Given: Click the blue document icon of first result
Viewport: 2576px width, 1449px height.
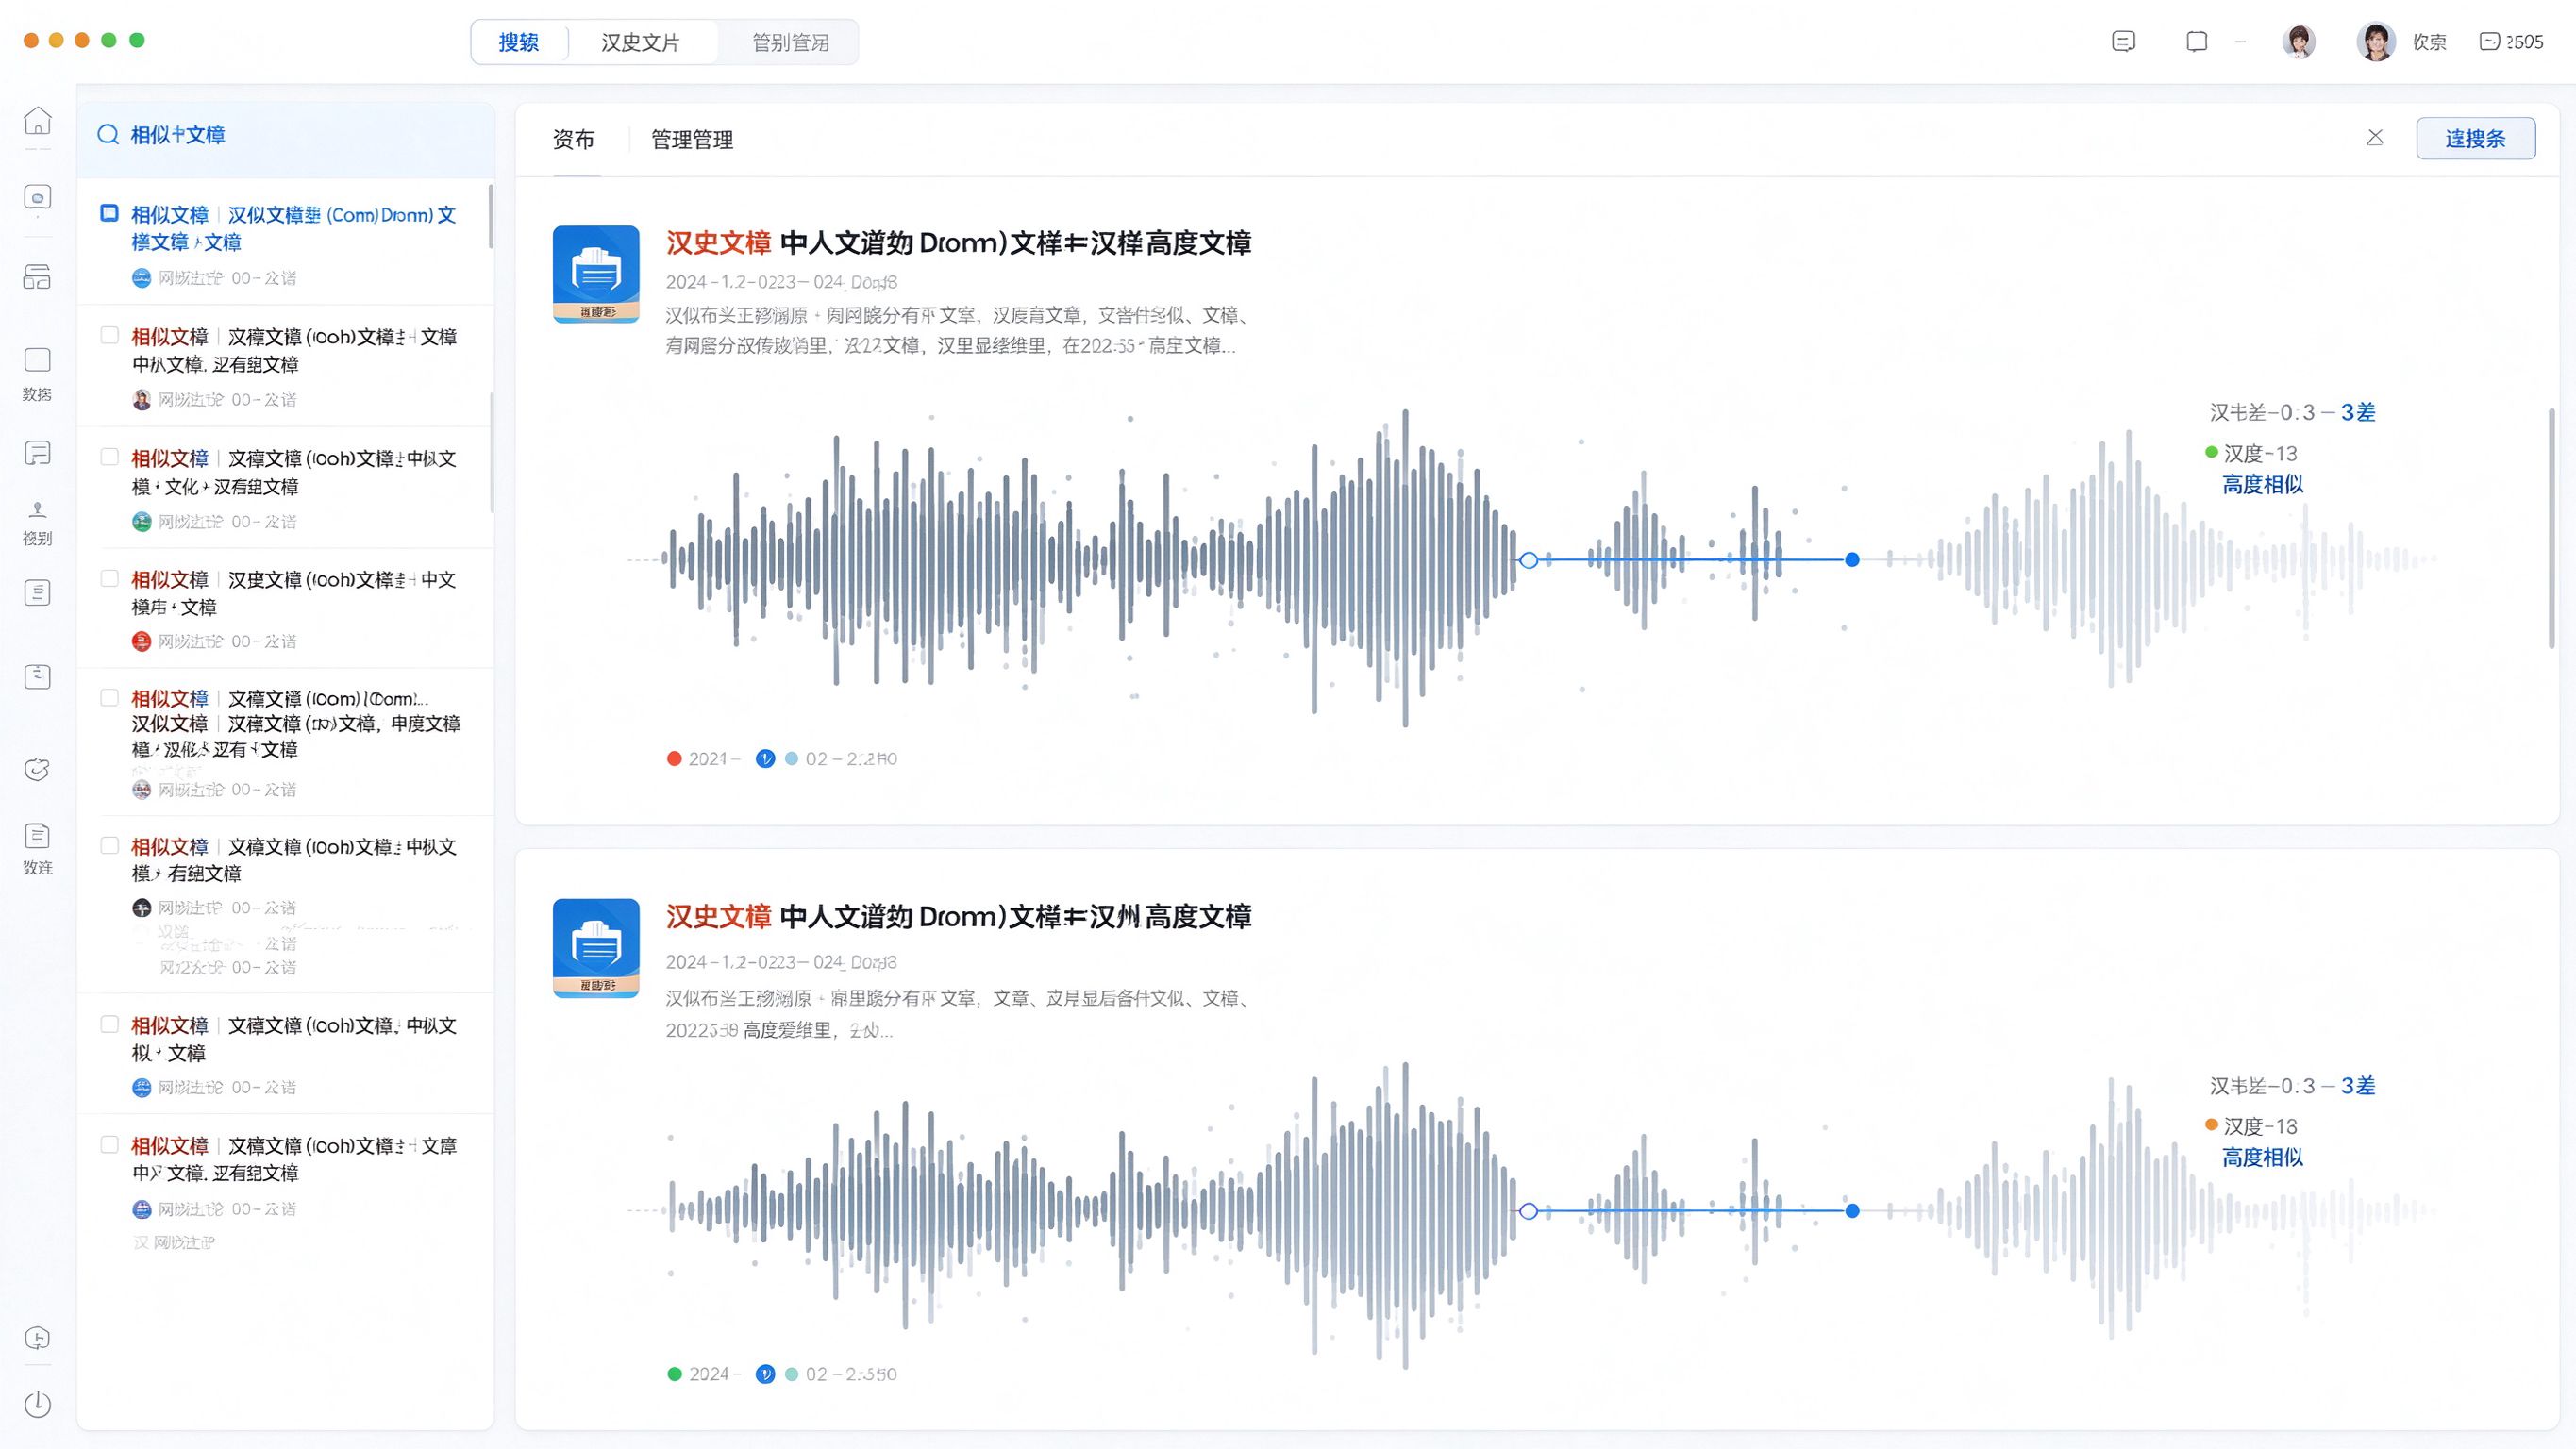Looking at the screenshot, I should click(x=596, y=274).
